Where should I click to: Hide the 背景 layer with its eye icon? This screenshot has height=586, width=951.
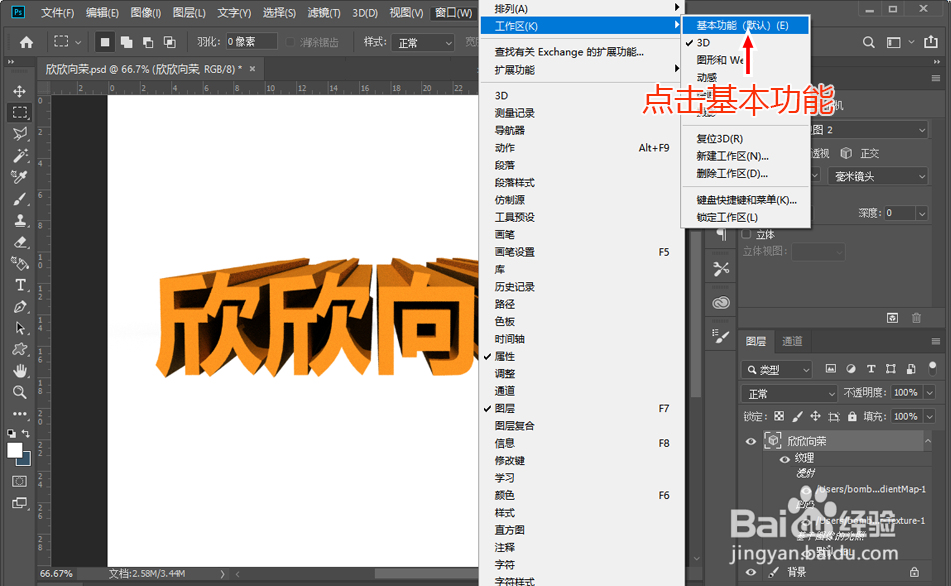(750, 571)
